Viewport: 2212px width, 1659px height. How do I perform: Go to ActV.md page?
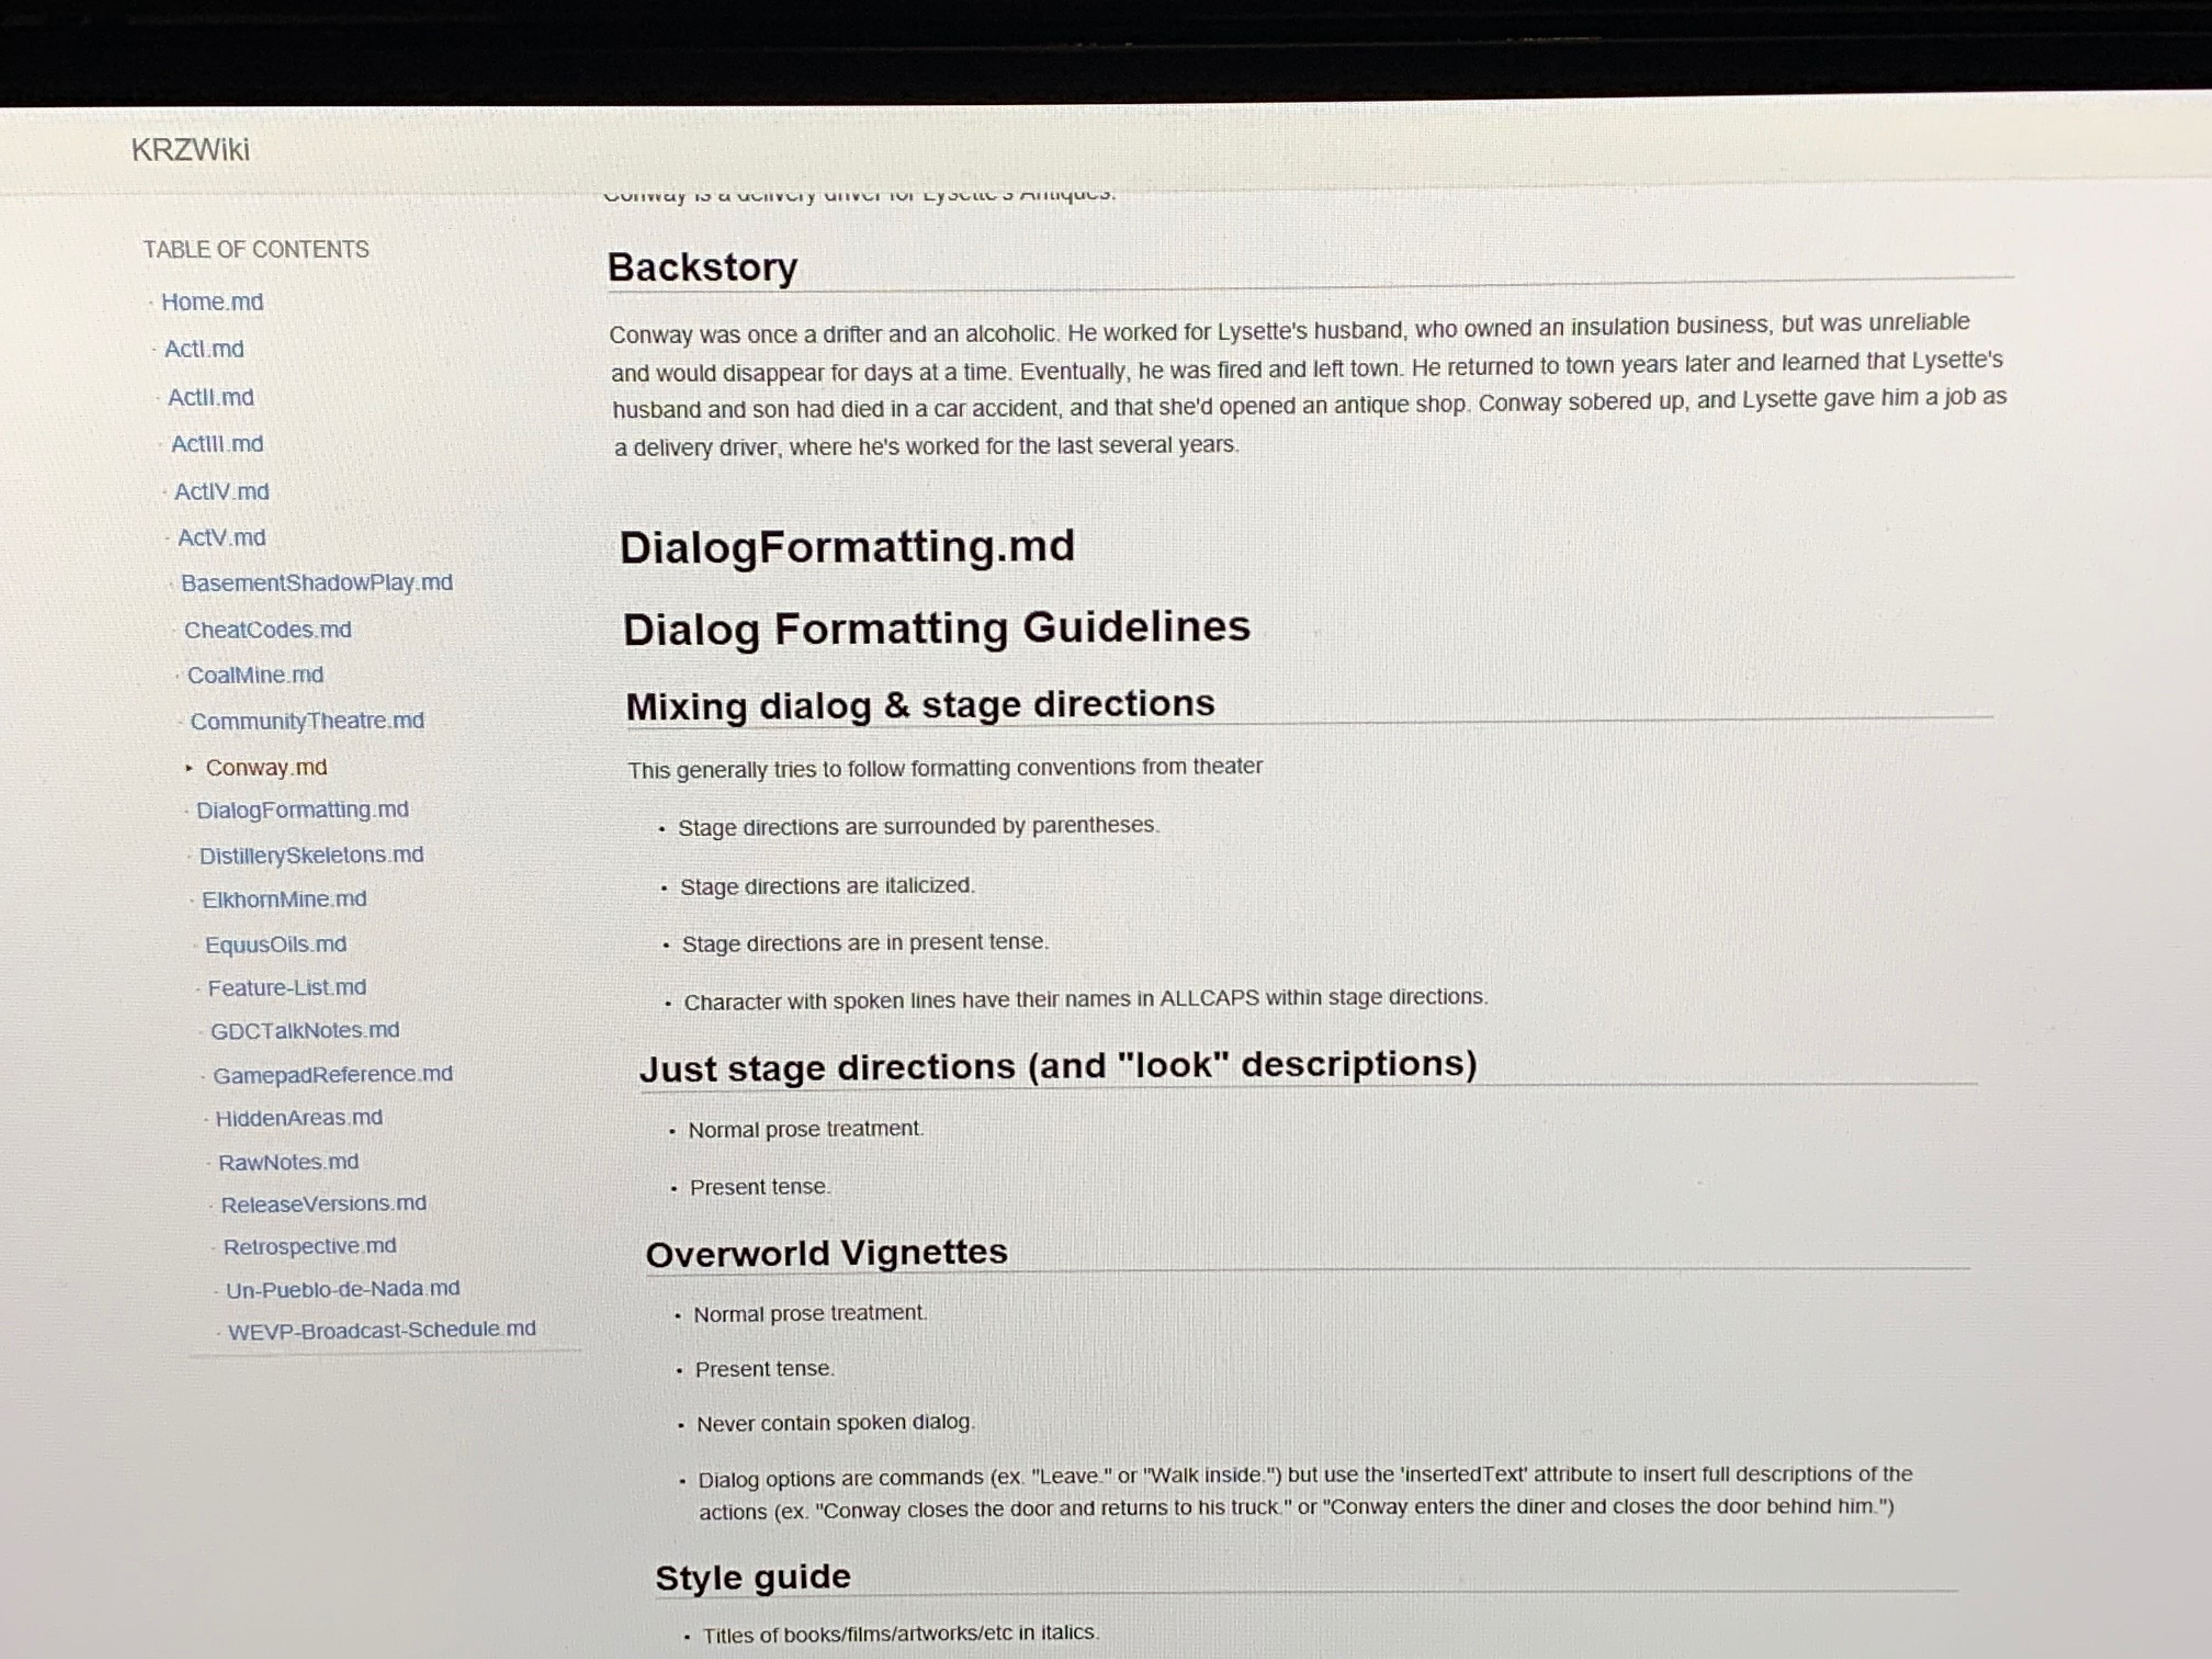[x=221, y=538]
